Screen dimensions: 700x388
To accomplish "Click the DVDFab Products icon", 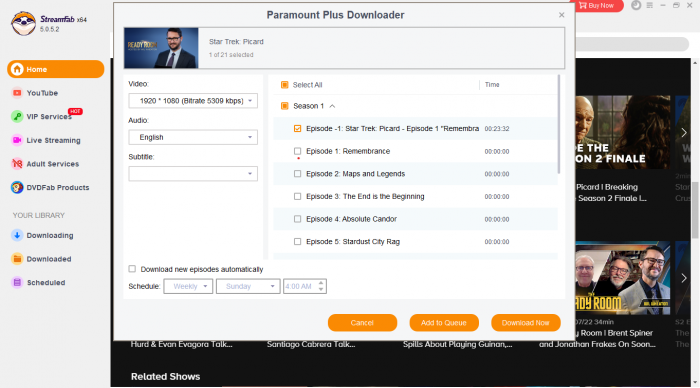I will (x=17, y=188).
